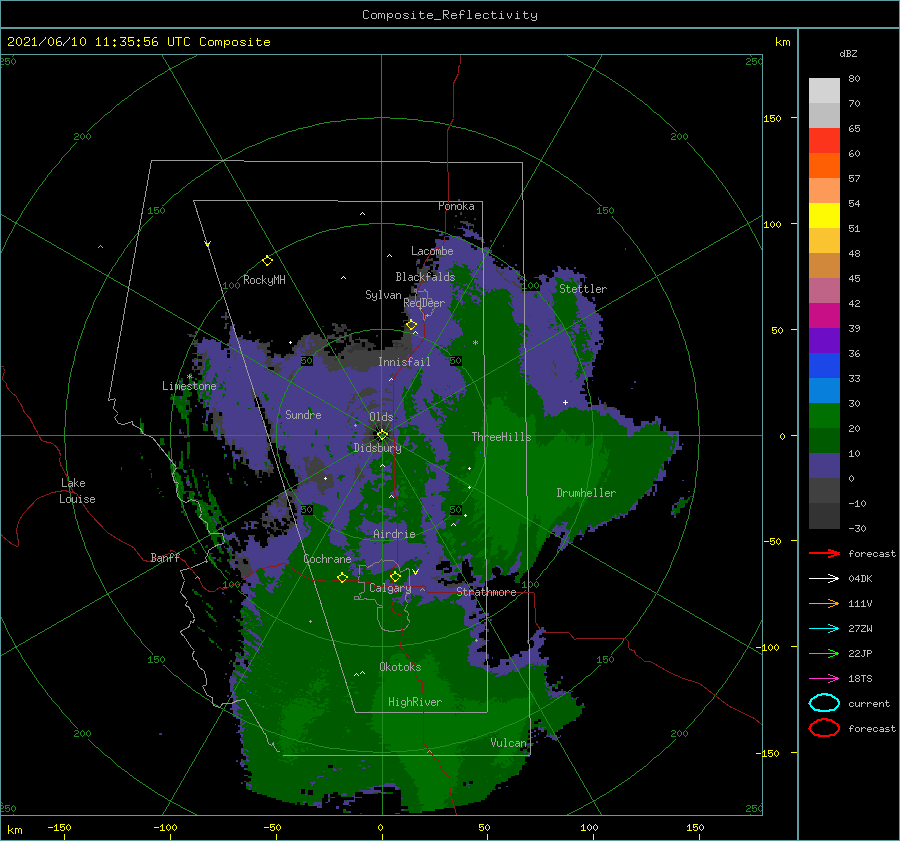Select the cyan 27ZW arrow legend icon
The height and width of the screenshot is (841, 900).
[x=824, y=629]
